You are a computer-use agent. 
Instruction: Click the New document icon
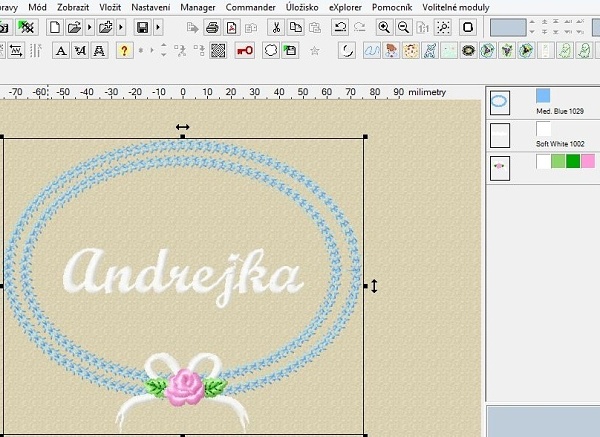[55, 28]
